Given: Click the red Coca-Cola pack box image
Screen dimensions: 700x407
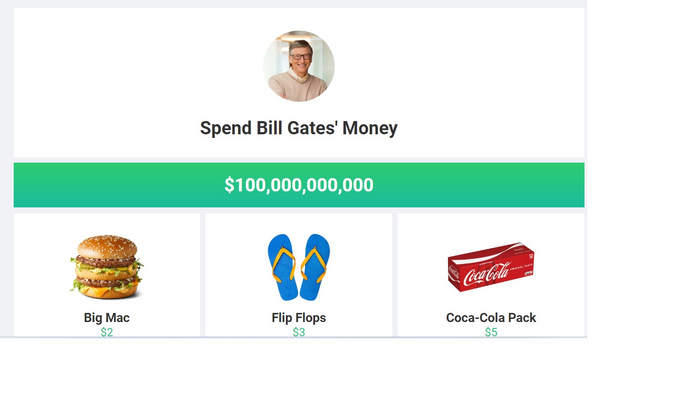Looking at the screenshot, I should click(491, 268).
